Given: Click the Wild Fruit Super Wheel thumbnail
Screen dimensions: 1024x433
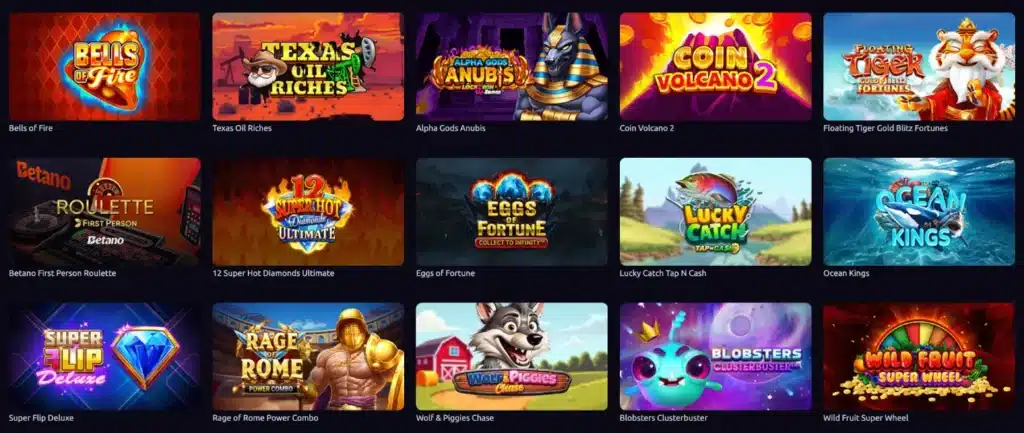Looking at the screenshot, I should [x=920, y=357].
